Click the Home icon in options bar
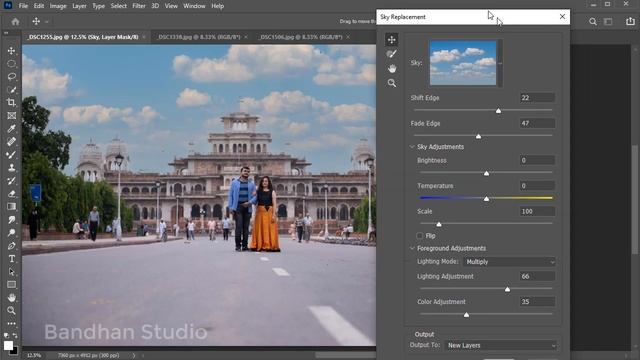This screenshot has height=360, width=640. [16, 22]
